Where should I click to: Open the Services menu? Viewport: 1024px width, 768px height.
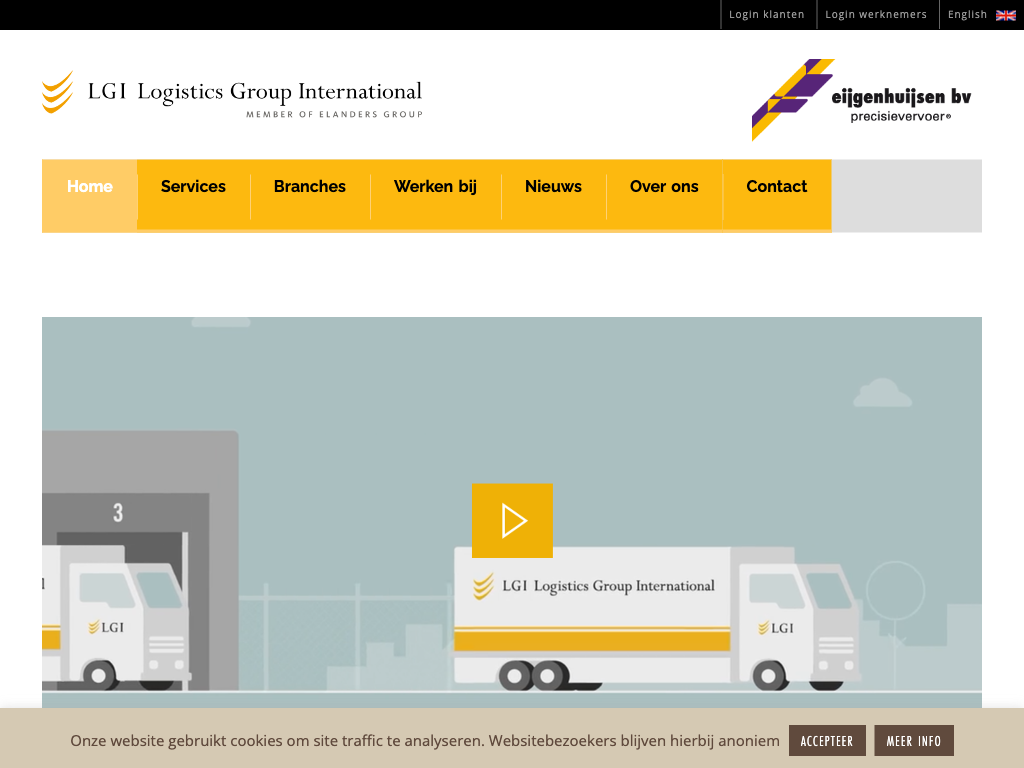point(193,187)
